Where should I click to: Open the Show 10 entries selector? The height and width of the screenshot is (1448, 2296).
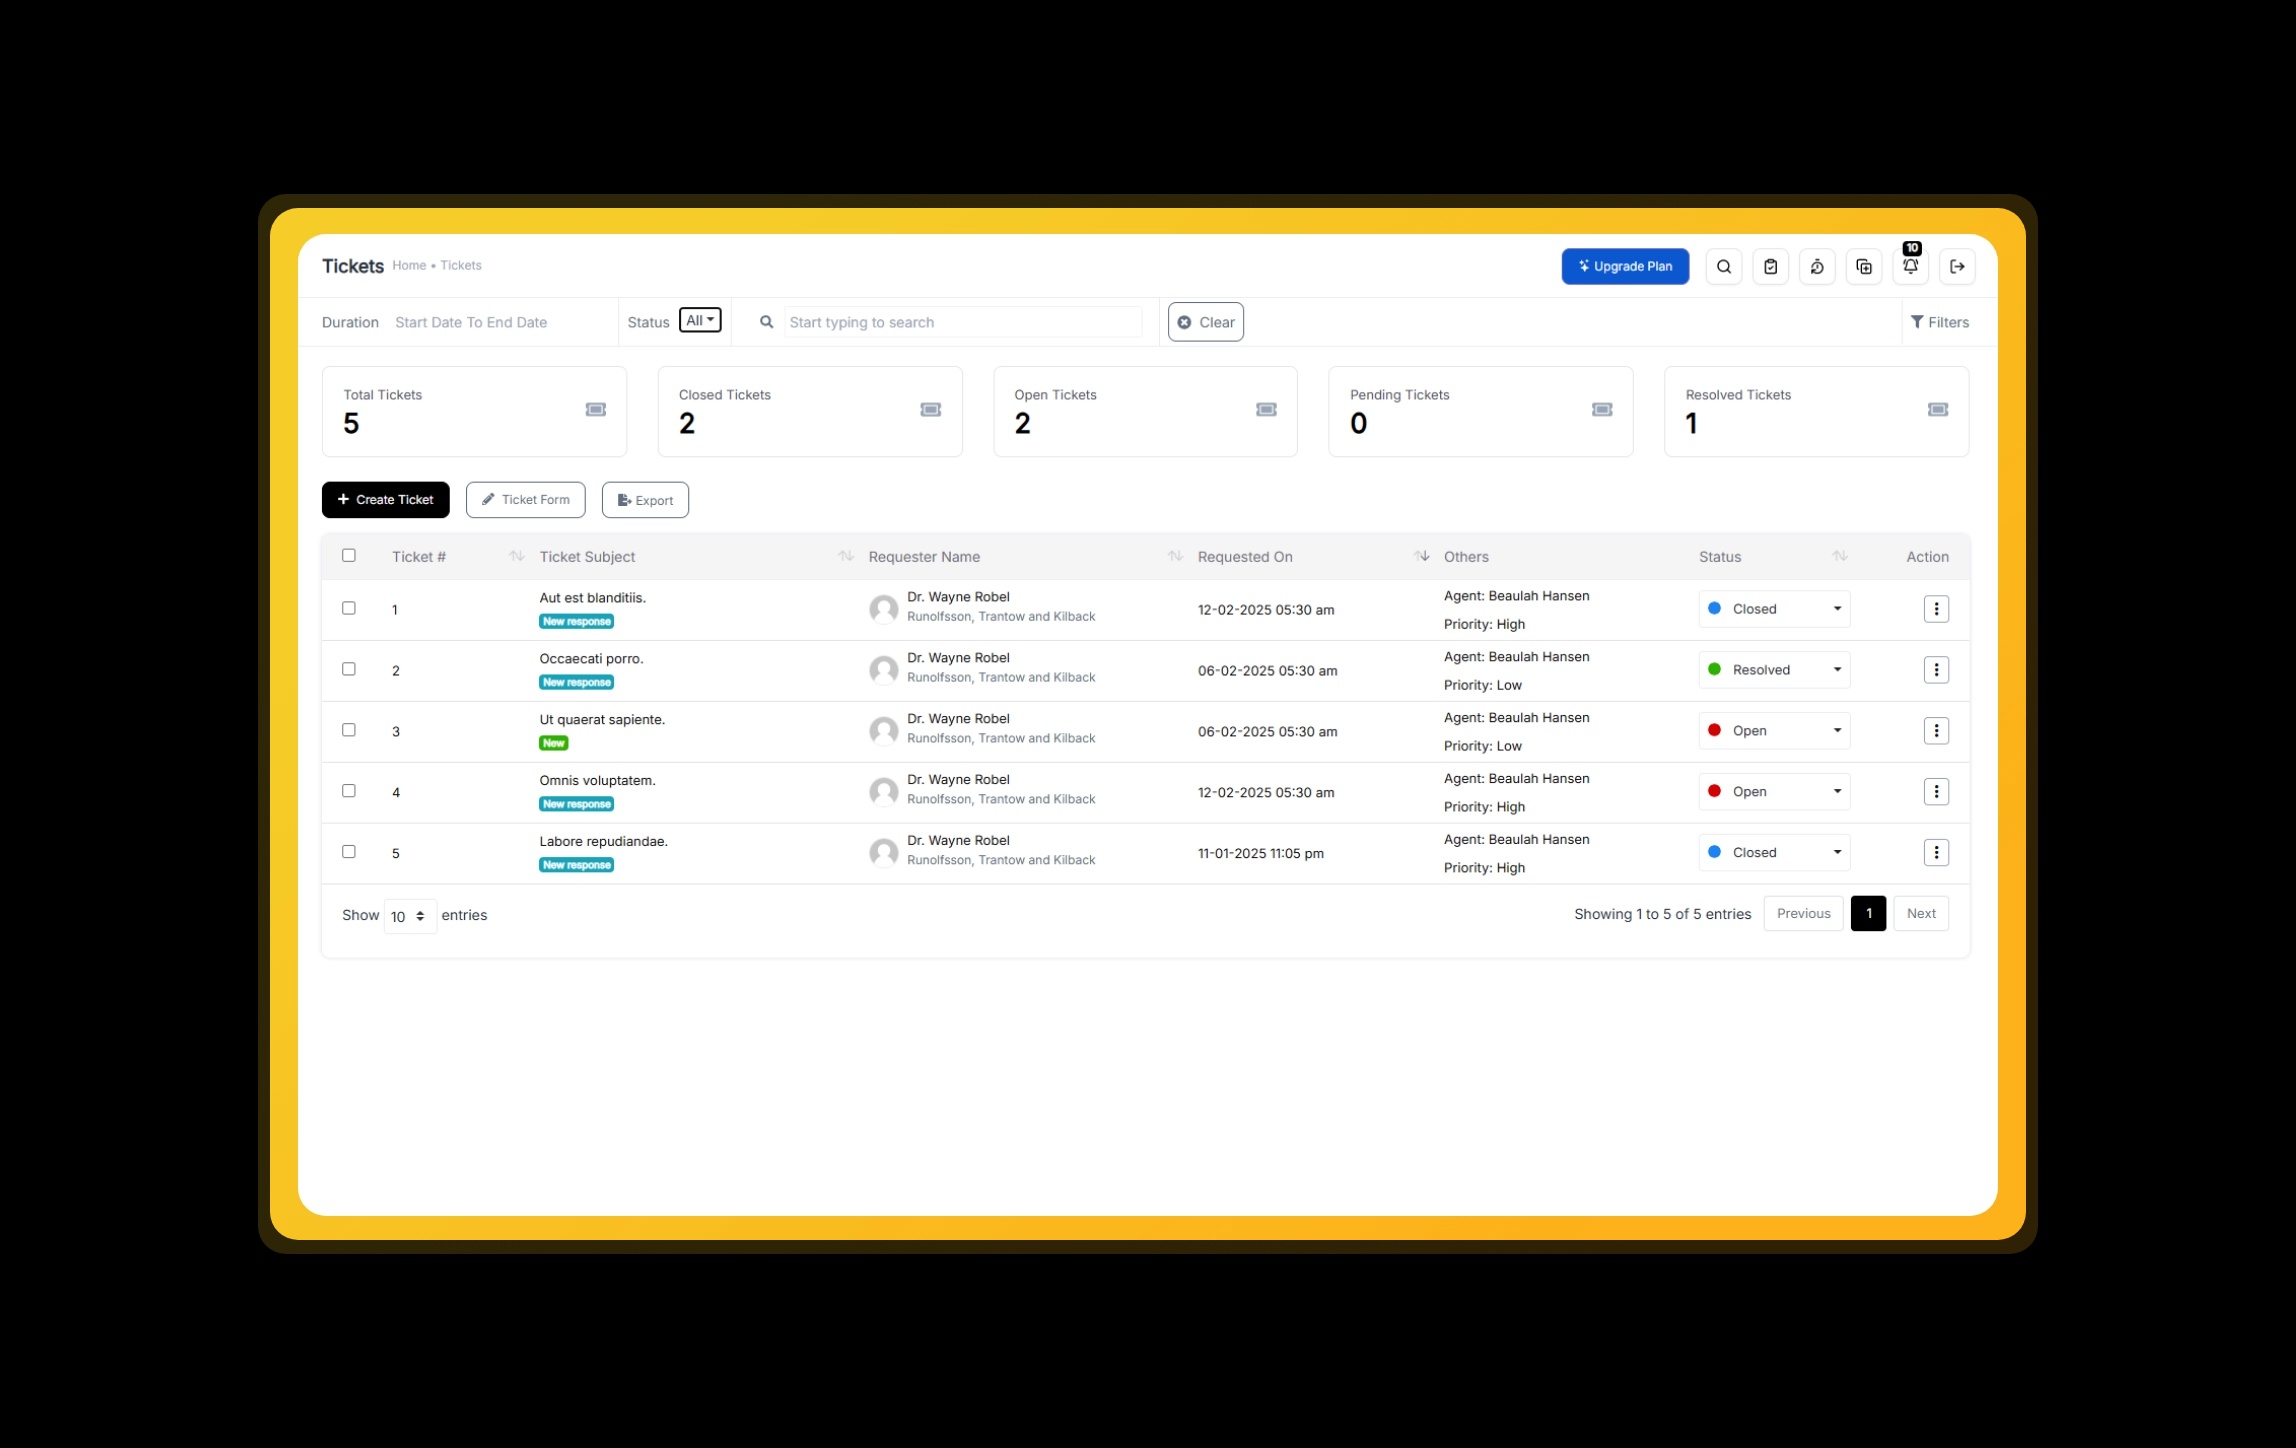pos(409,916)
